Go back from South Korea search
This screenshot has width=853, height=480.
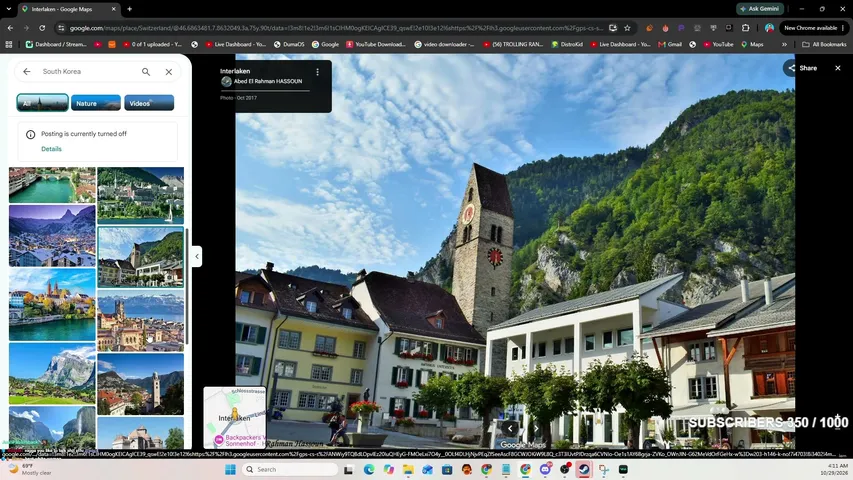(x=27, y=71)
